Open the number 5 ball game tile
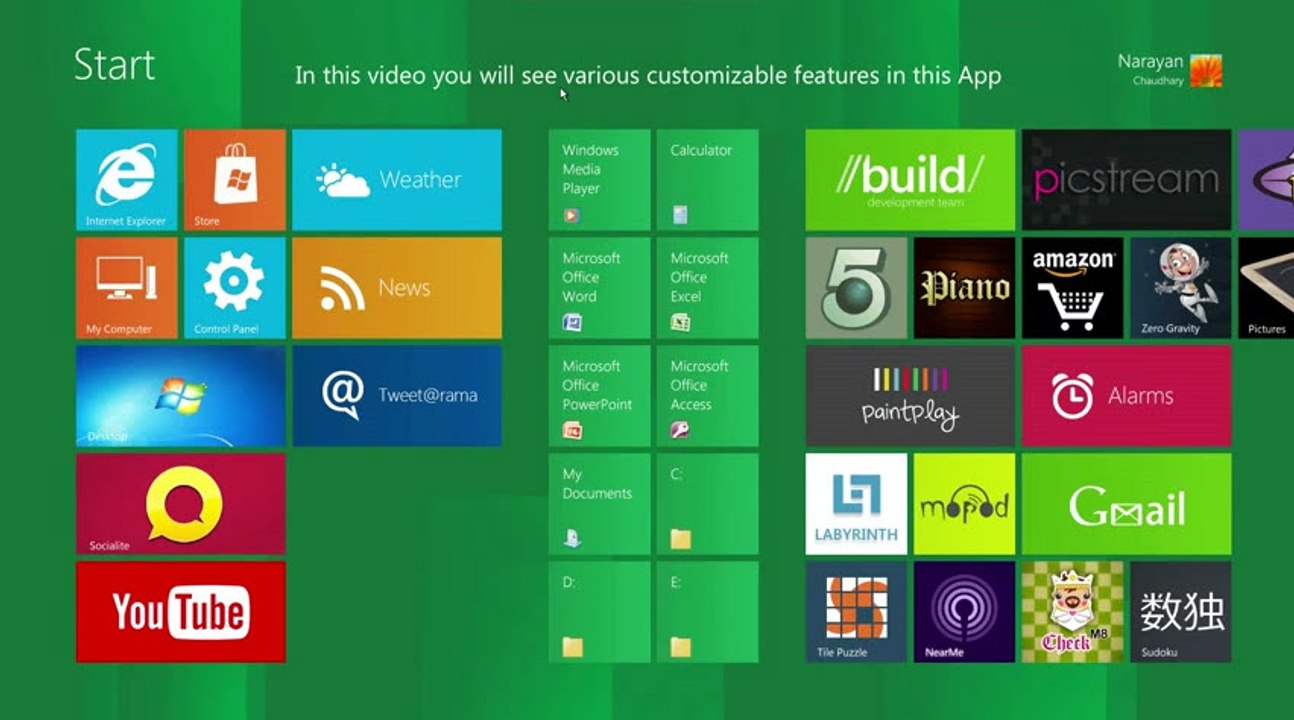Viewport: 1294px width, 720px height. (x=856, y=288)
